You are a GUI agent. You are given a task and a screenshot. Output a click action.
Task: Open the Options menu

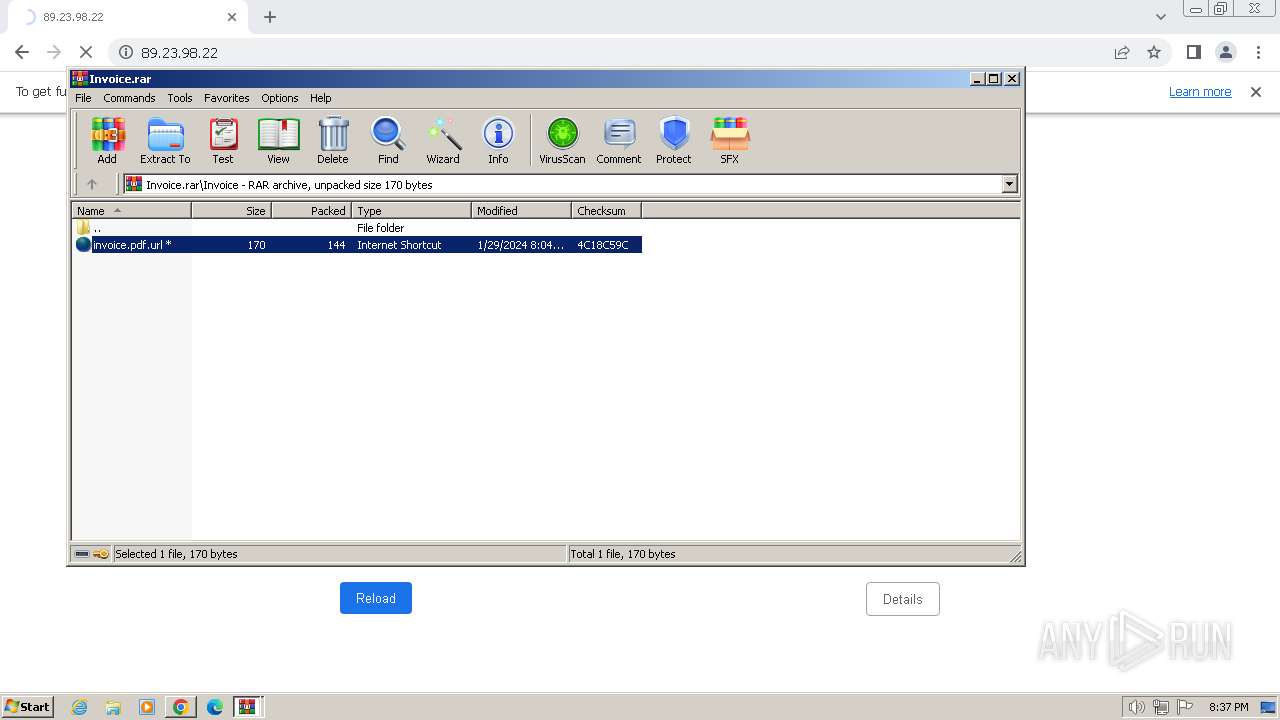point(280,98)
